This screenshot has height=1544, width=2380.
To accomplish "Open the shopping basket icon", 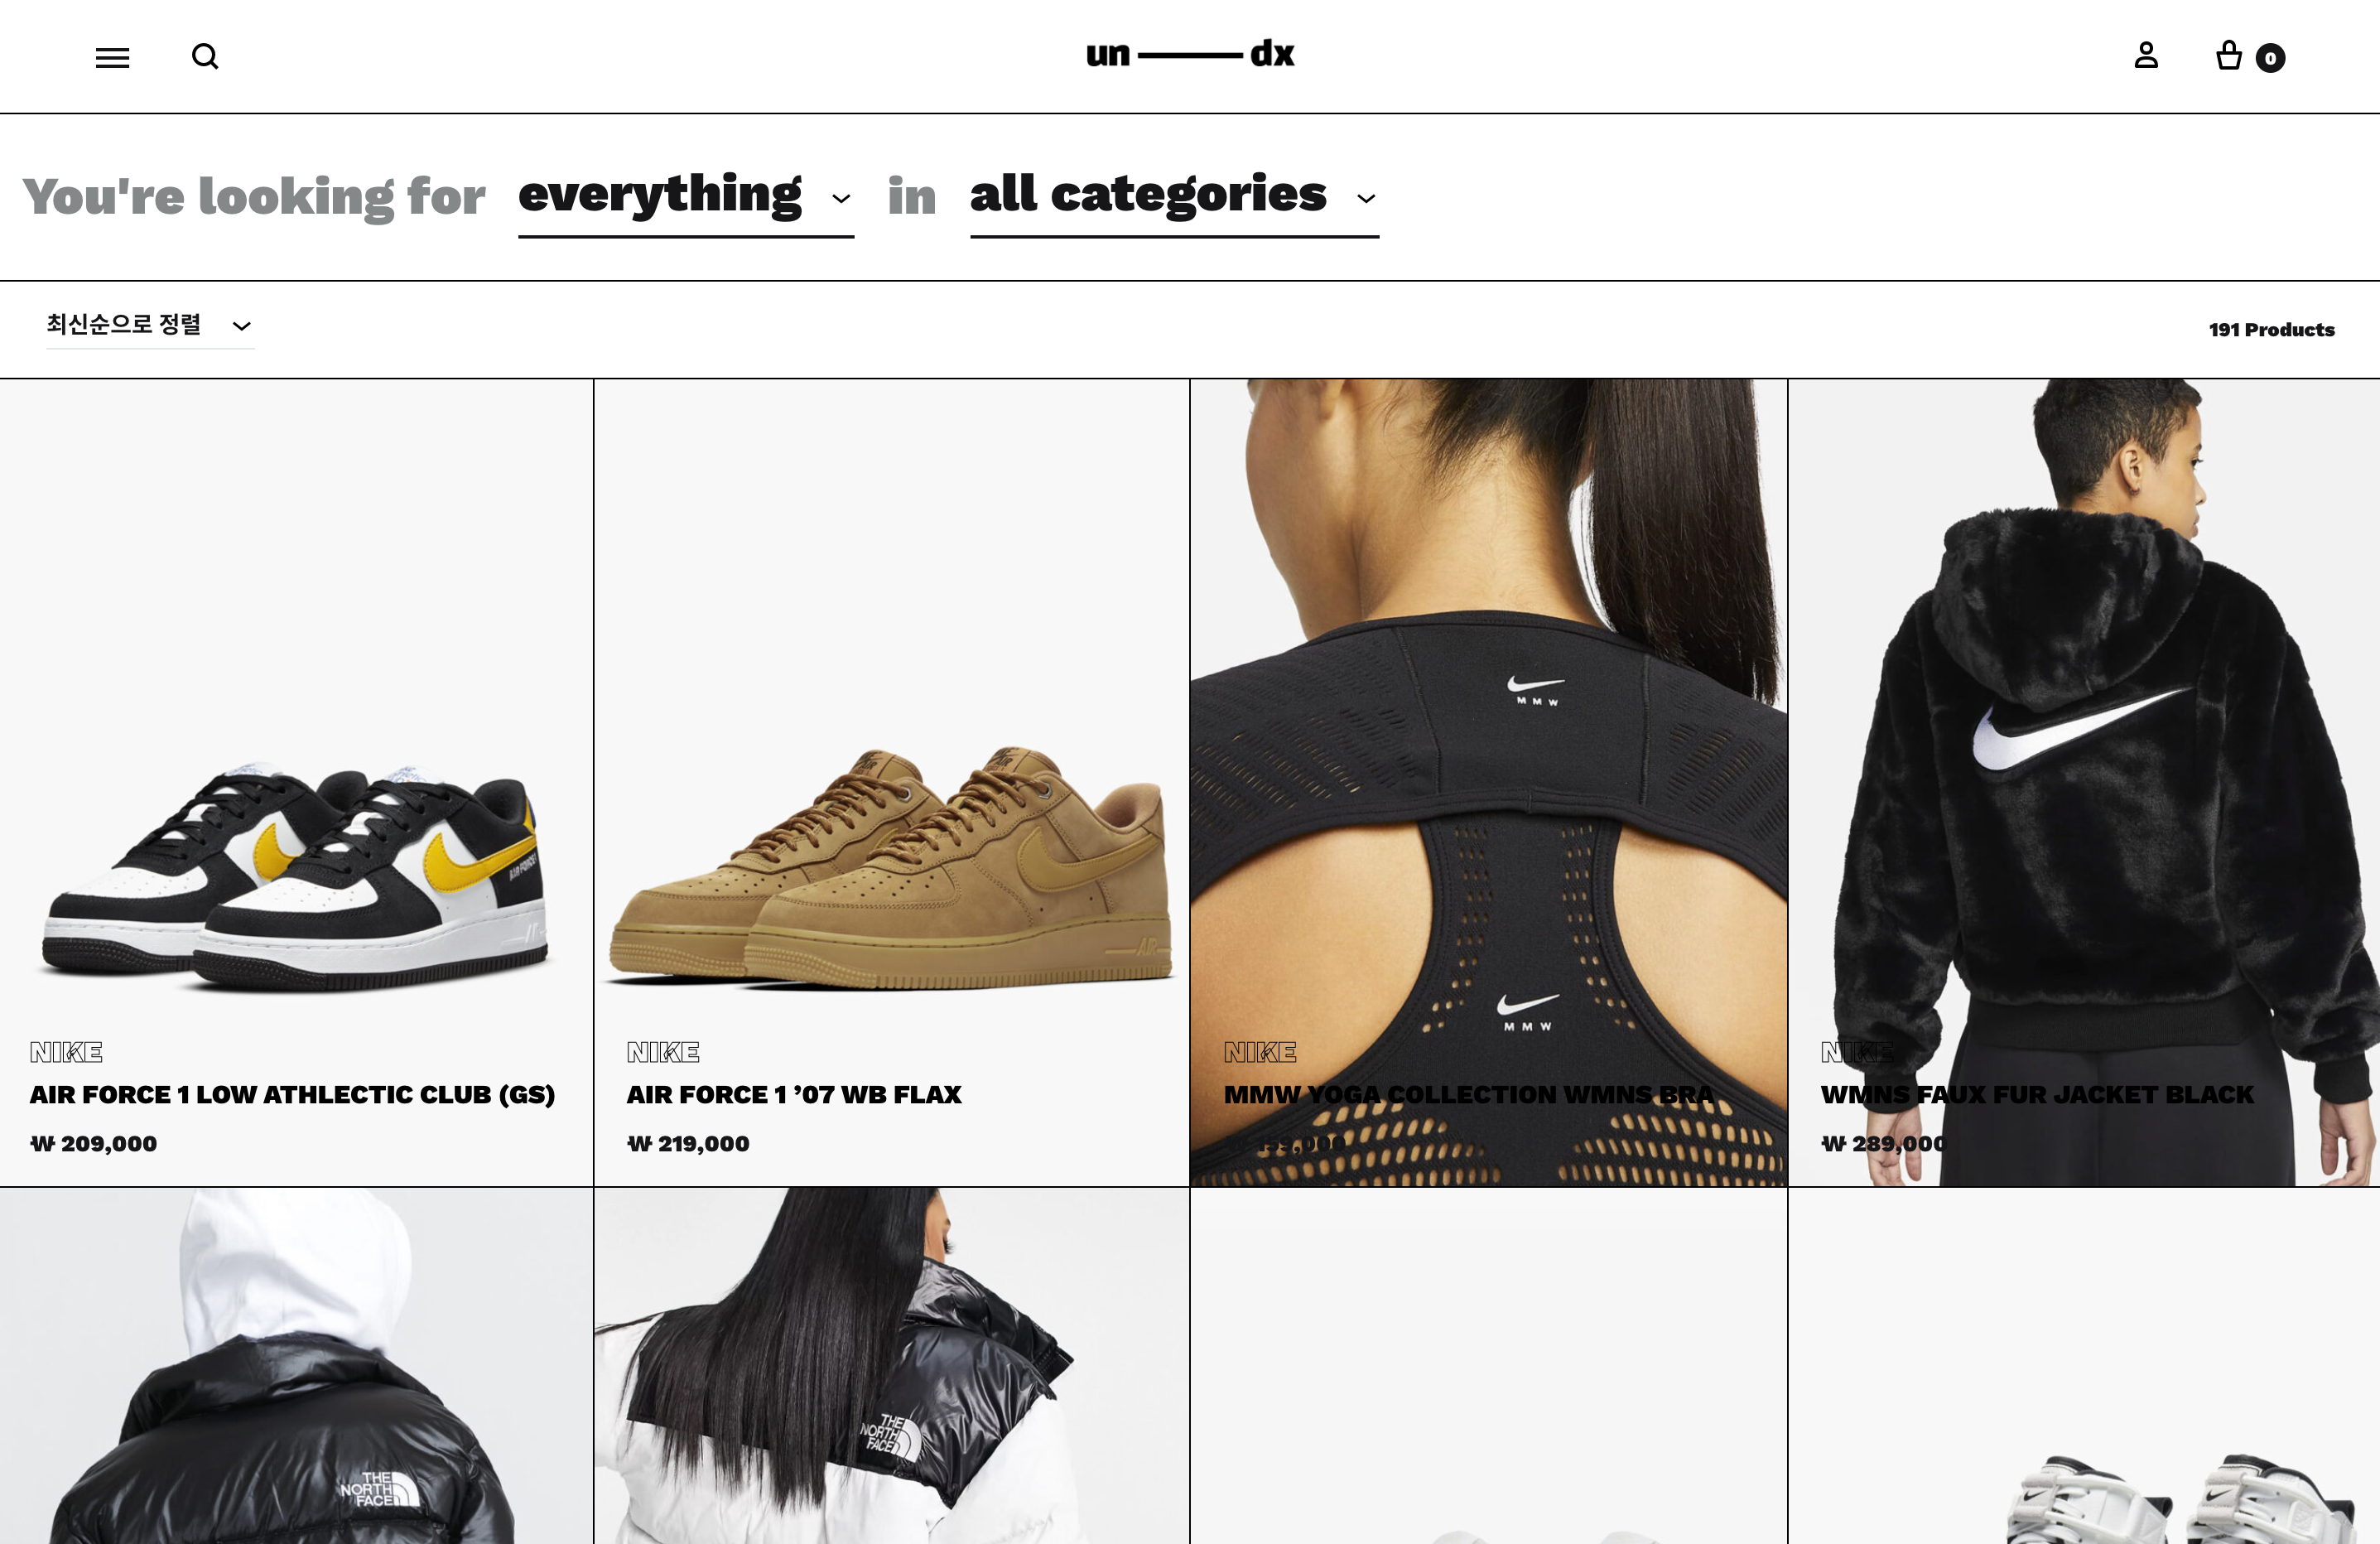I will click(2229, 55).
